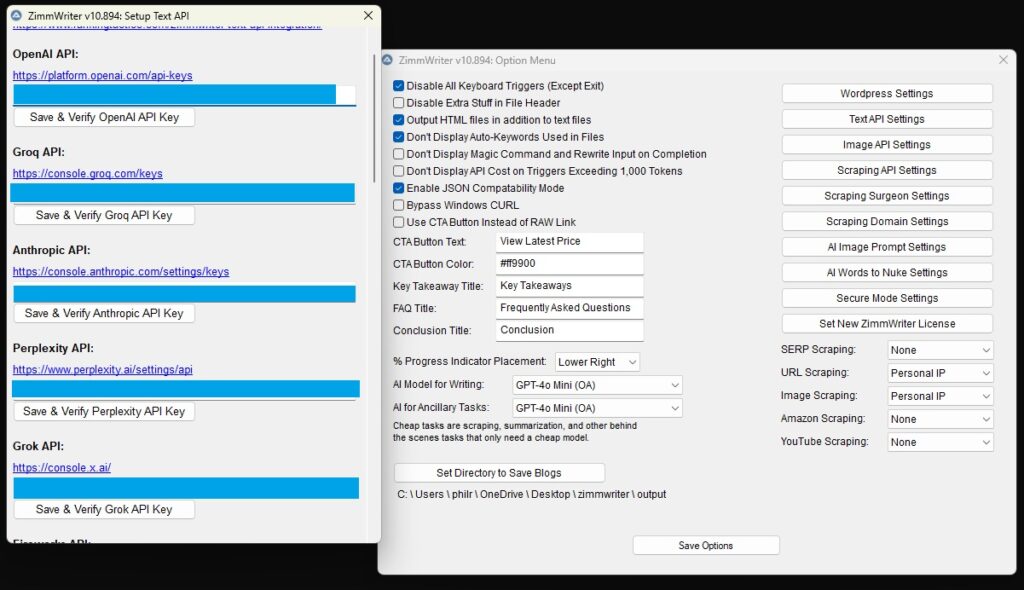
Task: Click Save & Verify Groq API Key
Action: (104, 215)
